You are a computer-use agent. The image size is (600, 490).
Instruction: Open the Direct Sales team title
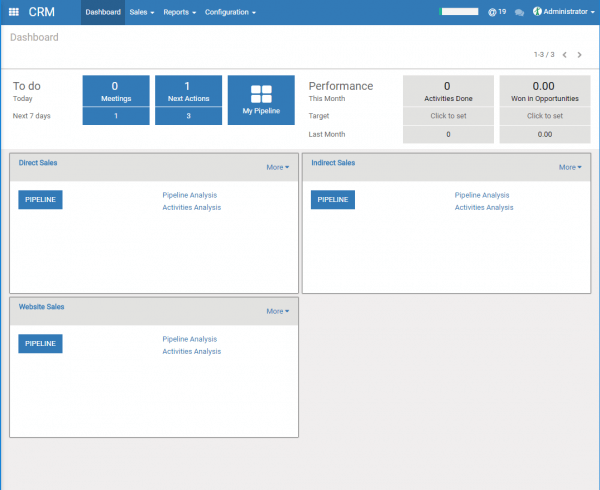38,163
